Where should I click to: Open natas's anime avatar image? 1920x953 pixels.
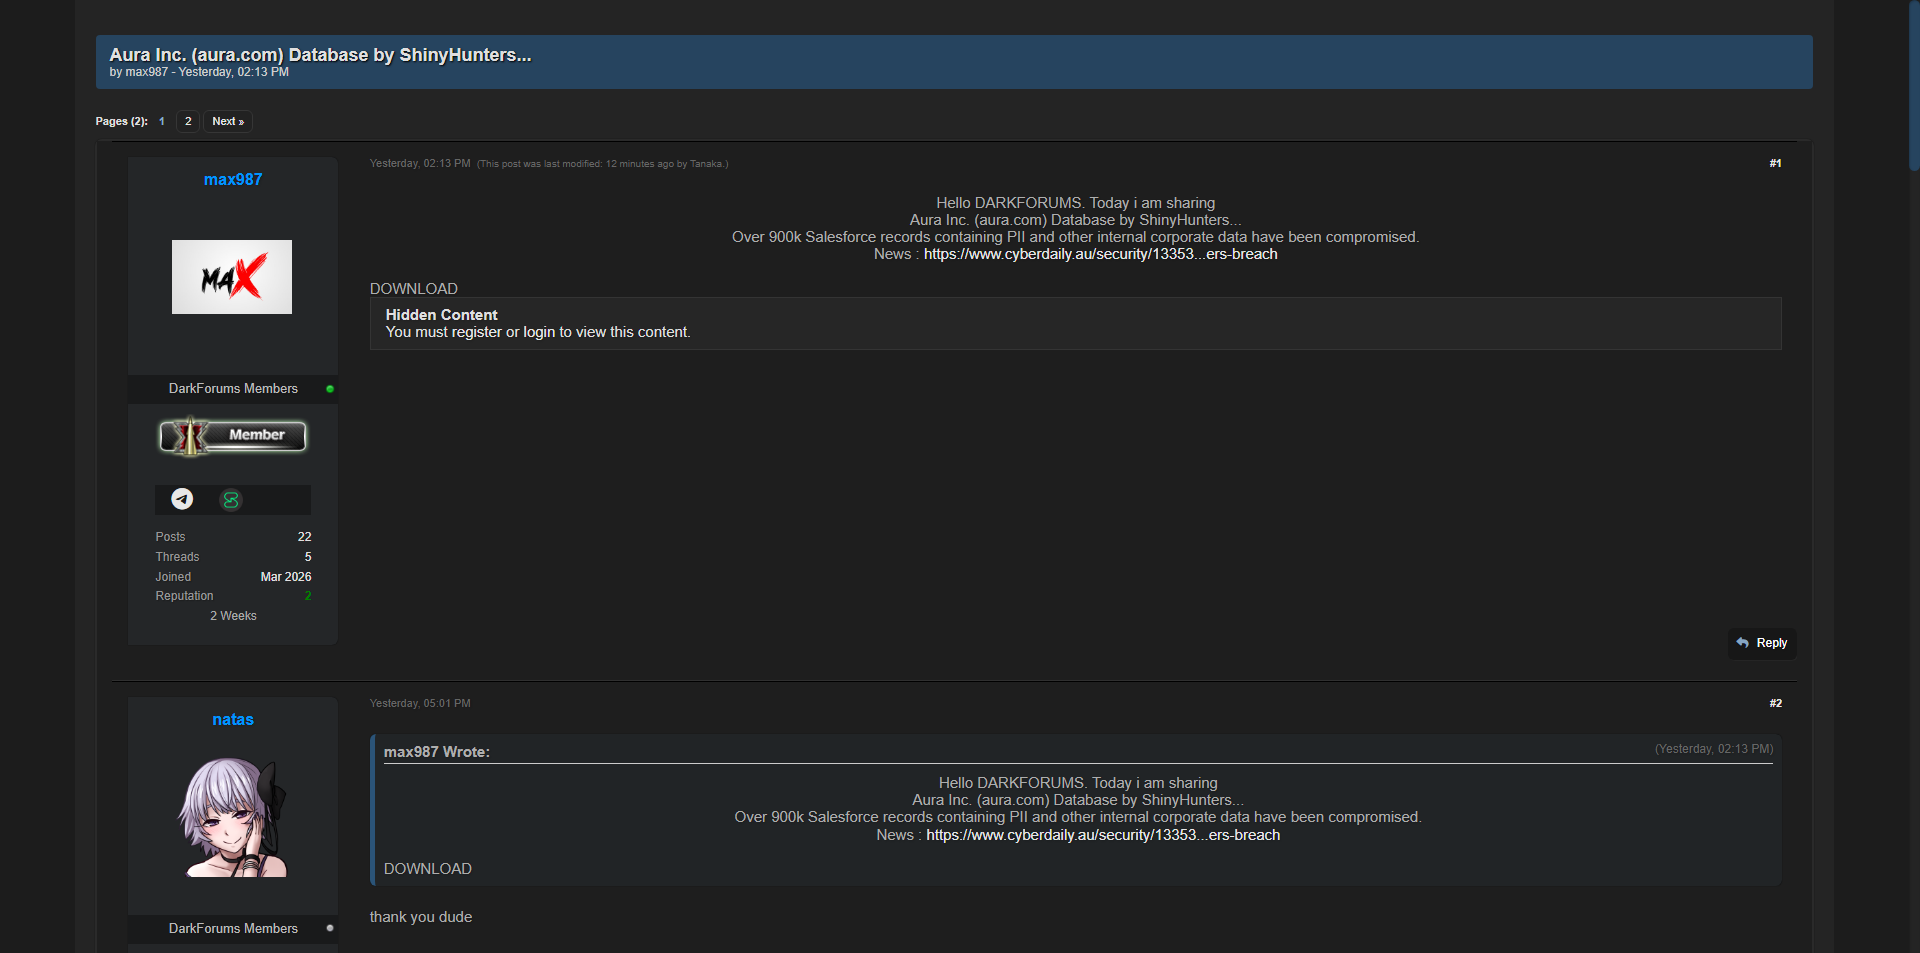(233, 817)
